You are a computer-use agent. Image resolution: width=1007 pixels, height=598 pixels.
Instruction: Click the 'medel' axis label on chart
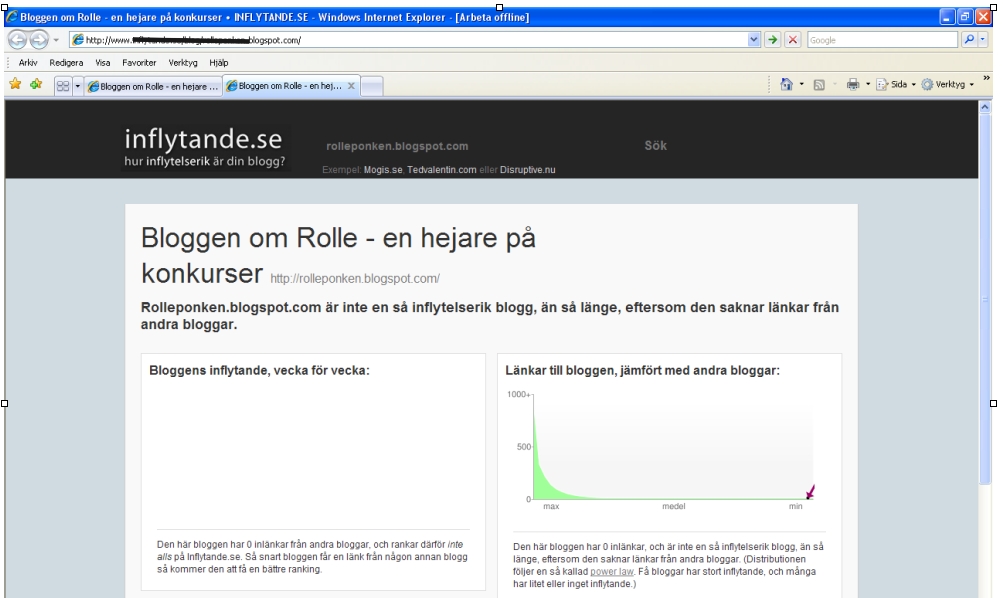point(674,506)
